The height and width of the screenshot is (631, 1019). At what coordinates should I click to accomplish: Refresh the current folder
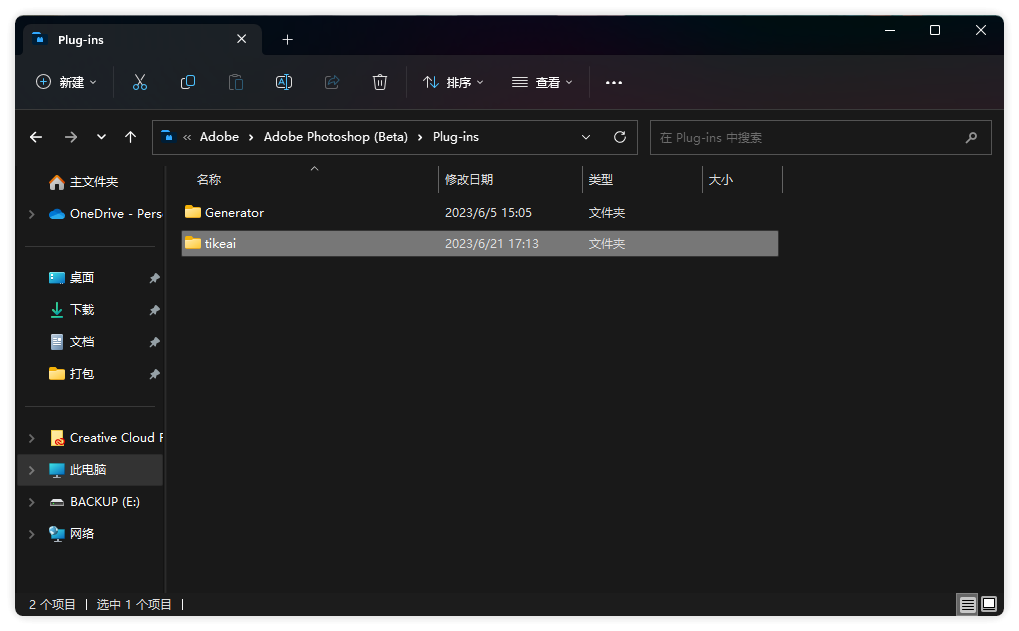(x=620, y=137)
